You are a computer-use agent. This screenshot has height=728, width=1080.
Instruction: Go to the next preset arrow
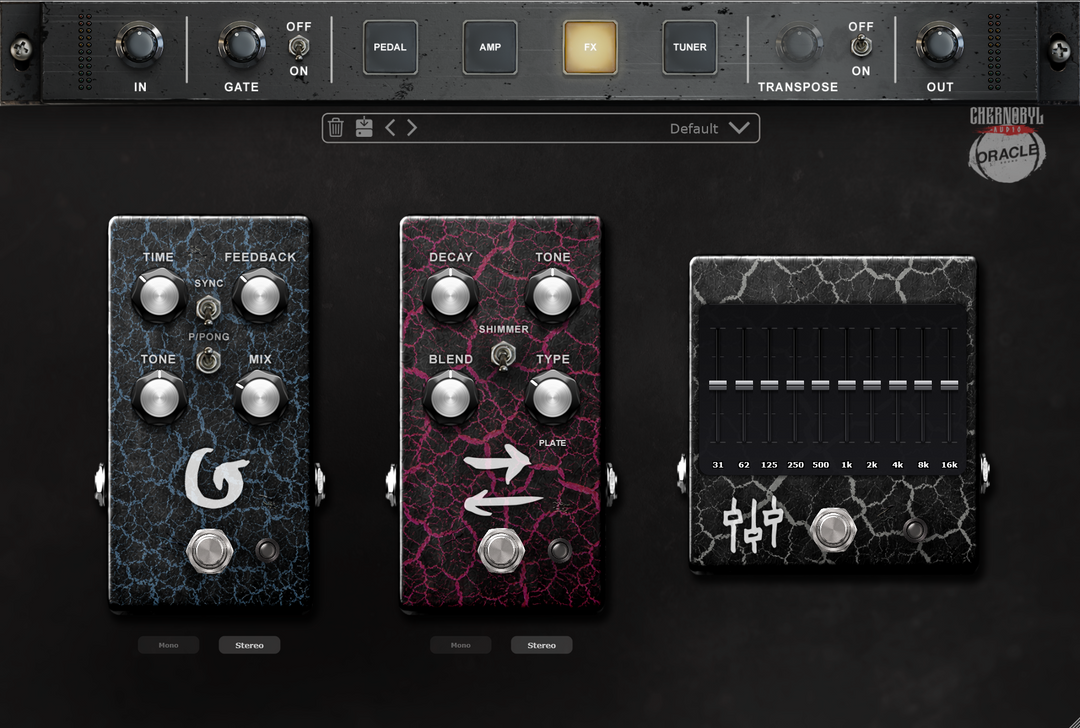point(412,127)
